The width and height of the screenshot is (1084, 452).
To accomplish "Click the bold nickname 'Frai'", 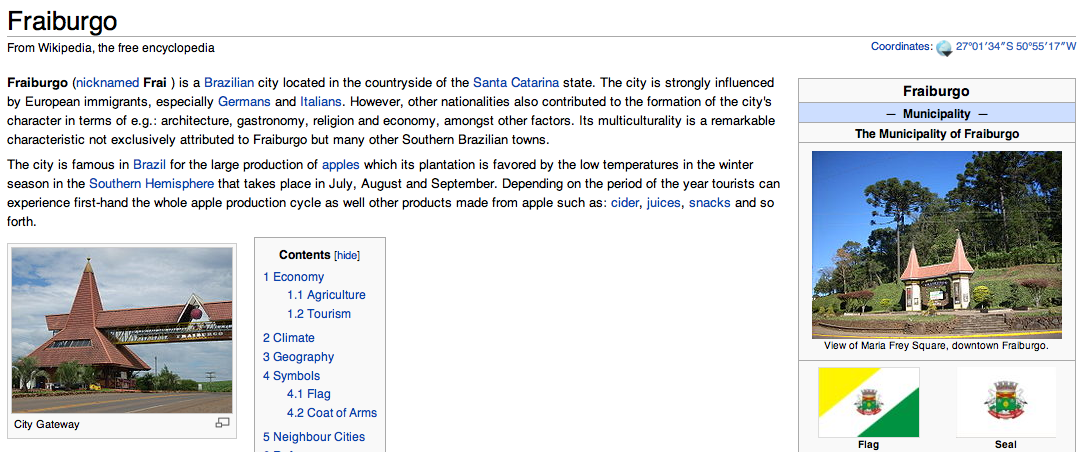I will point(154,83).
